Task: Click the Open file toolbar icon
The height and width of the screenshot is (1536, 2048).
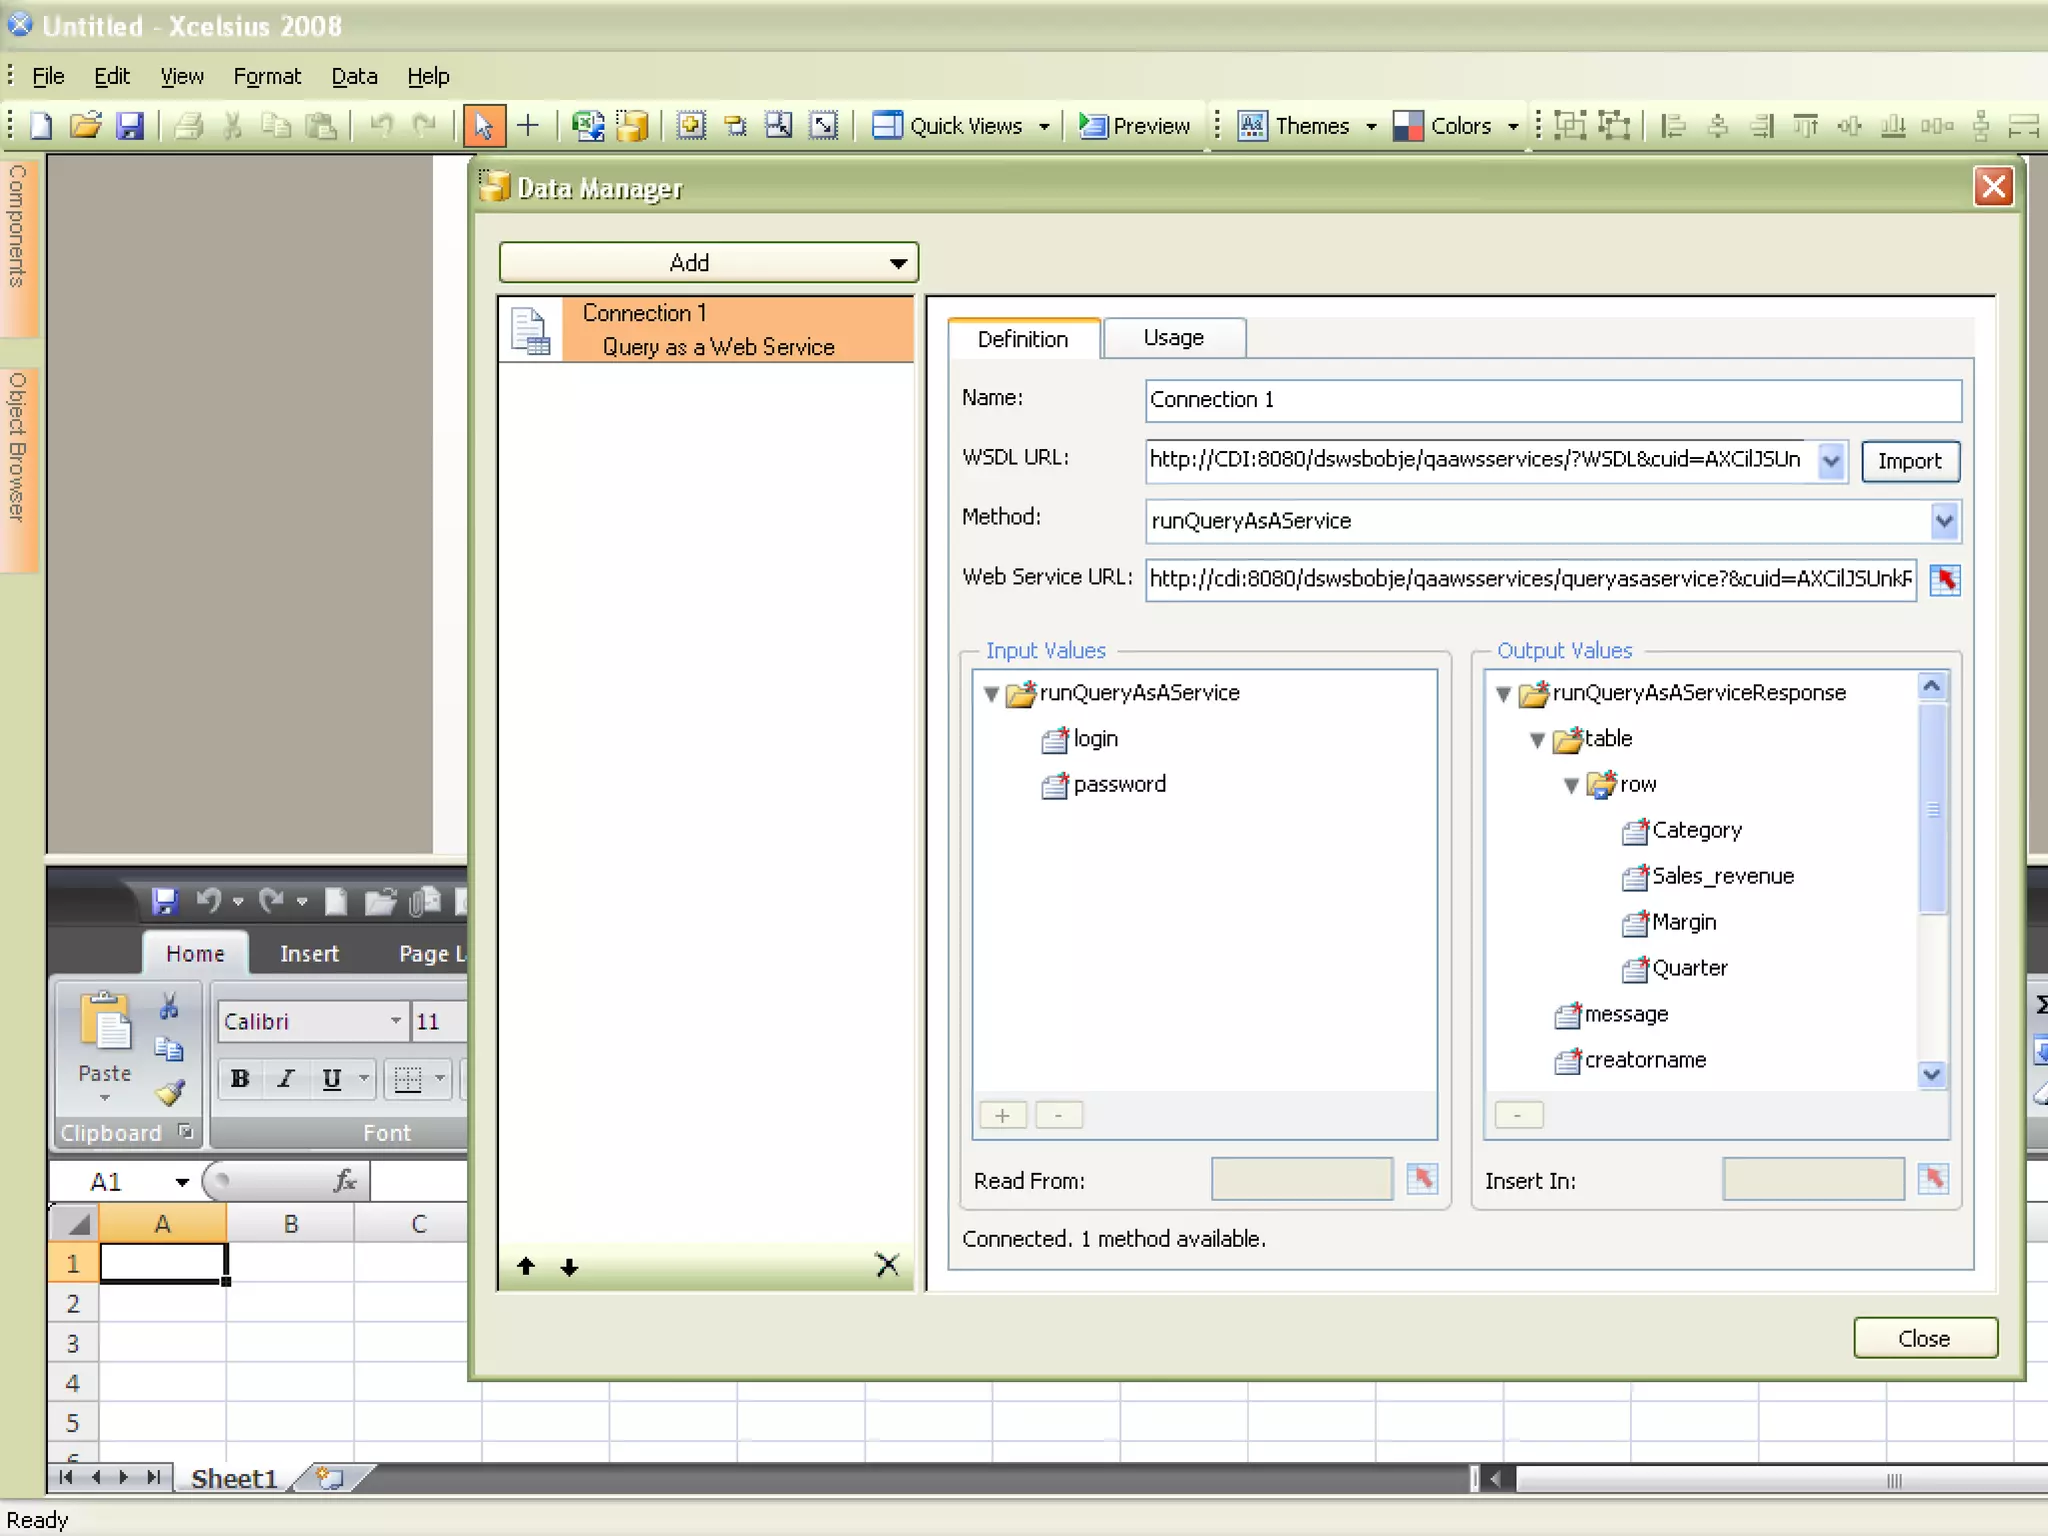Action: 86,126
